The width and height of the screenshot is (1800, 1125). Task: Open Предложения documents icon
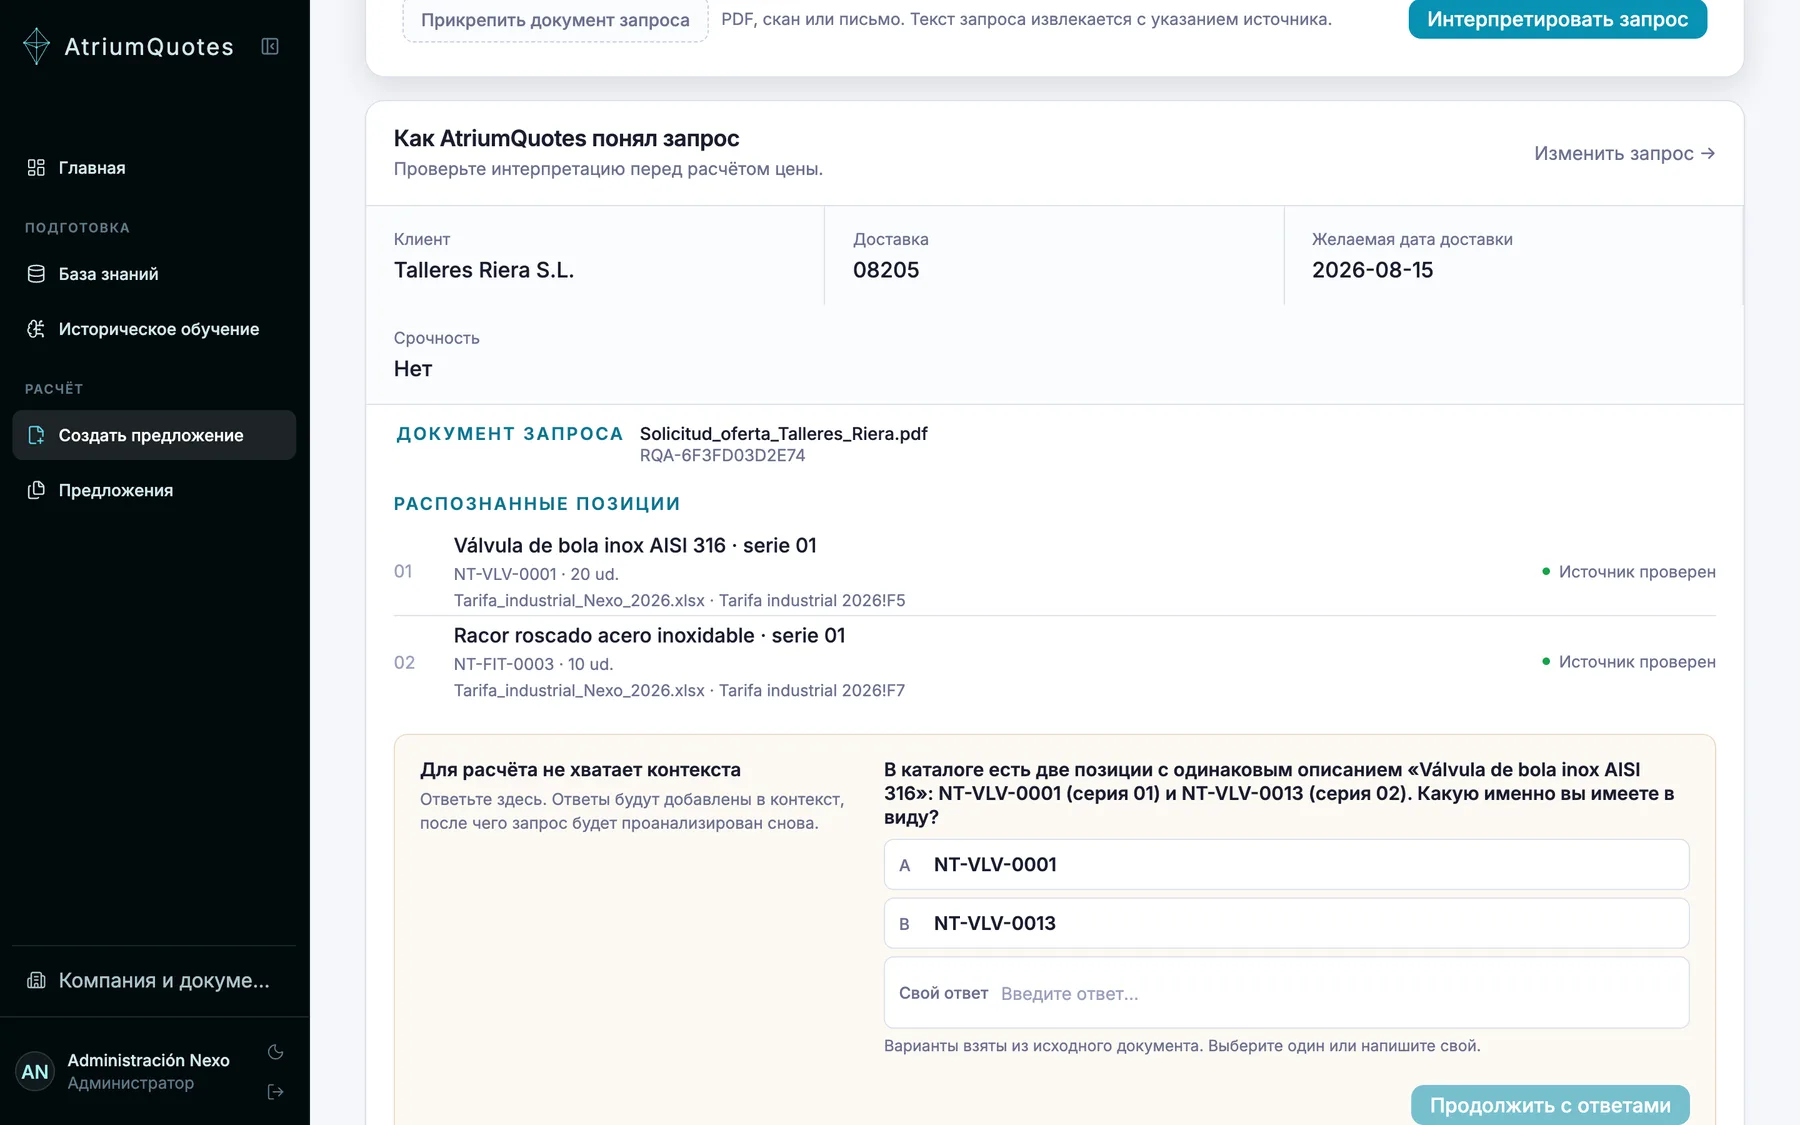(x=36, y=490)
